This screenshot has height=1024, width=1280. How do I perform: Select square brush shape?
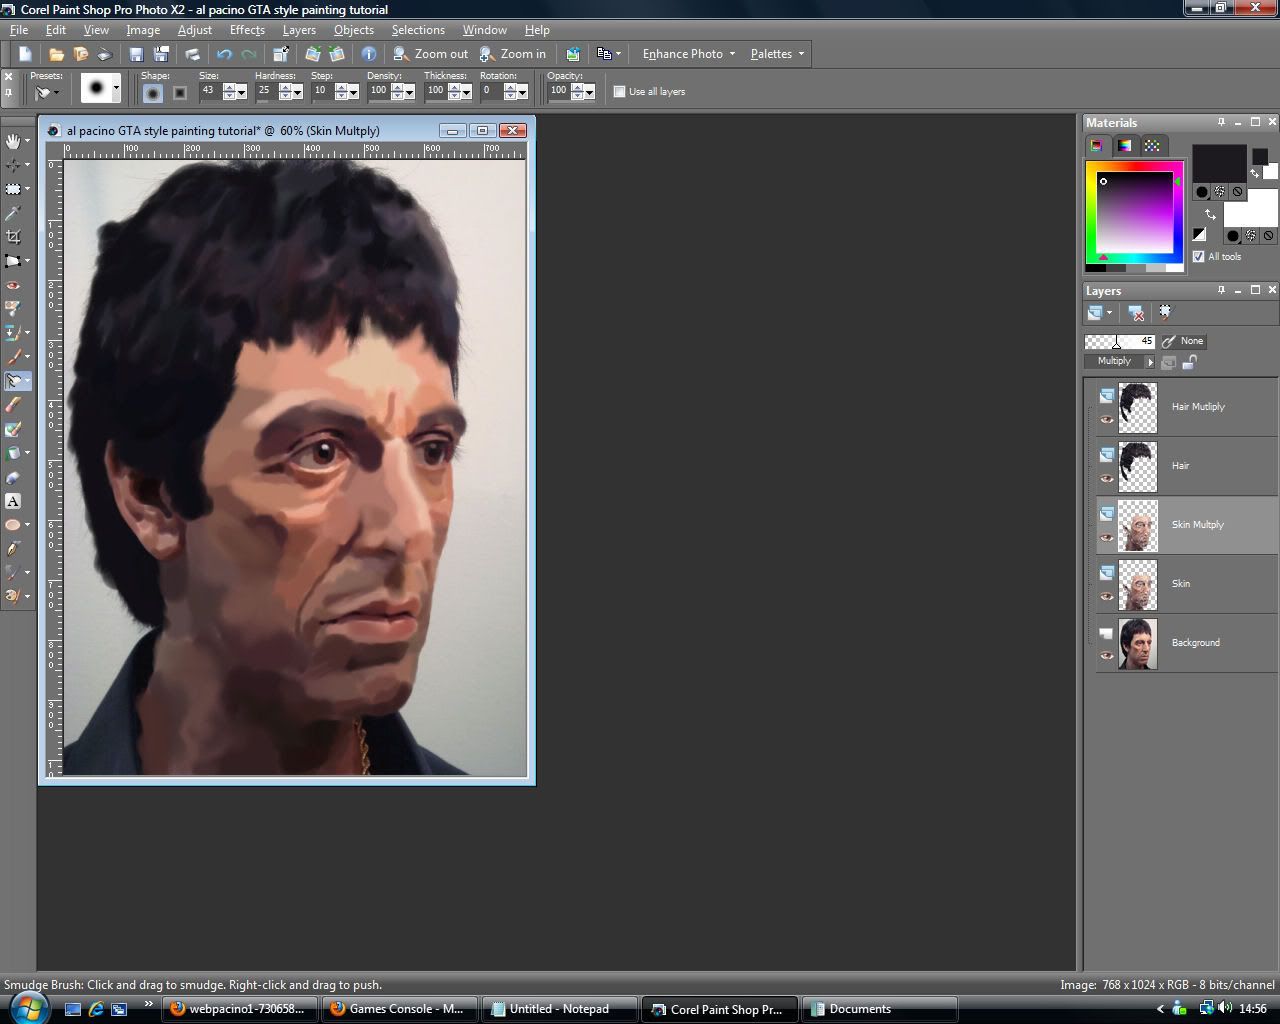point(180,93)
